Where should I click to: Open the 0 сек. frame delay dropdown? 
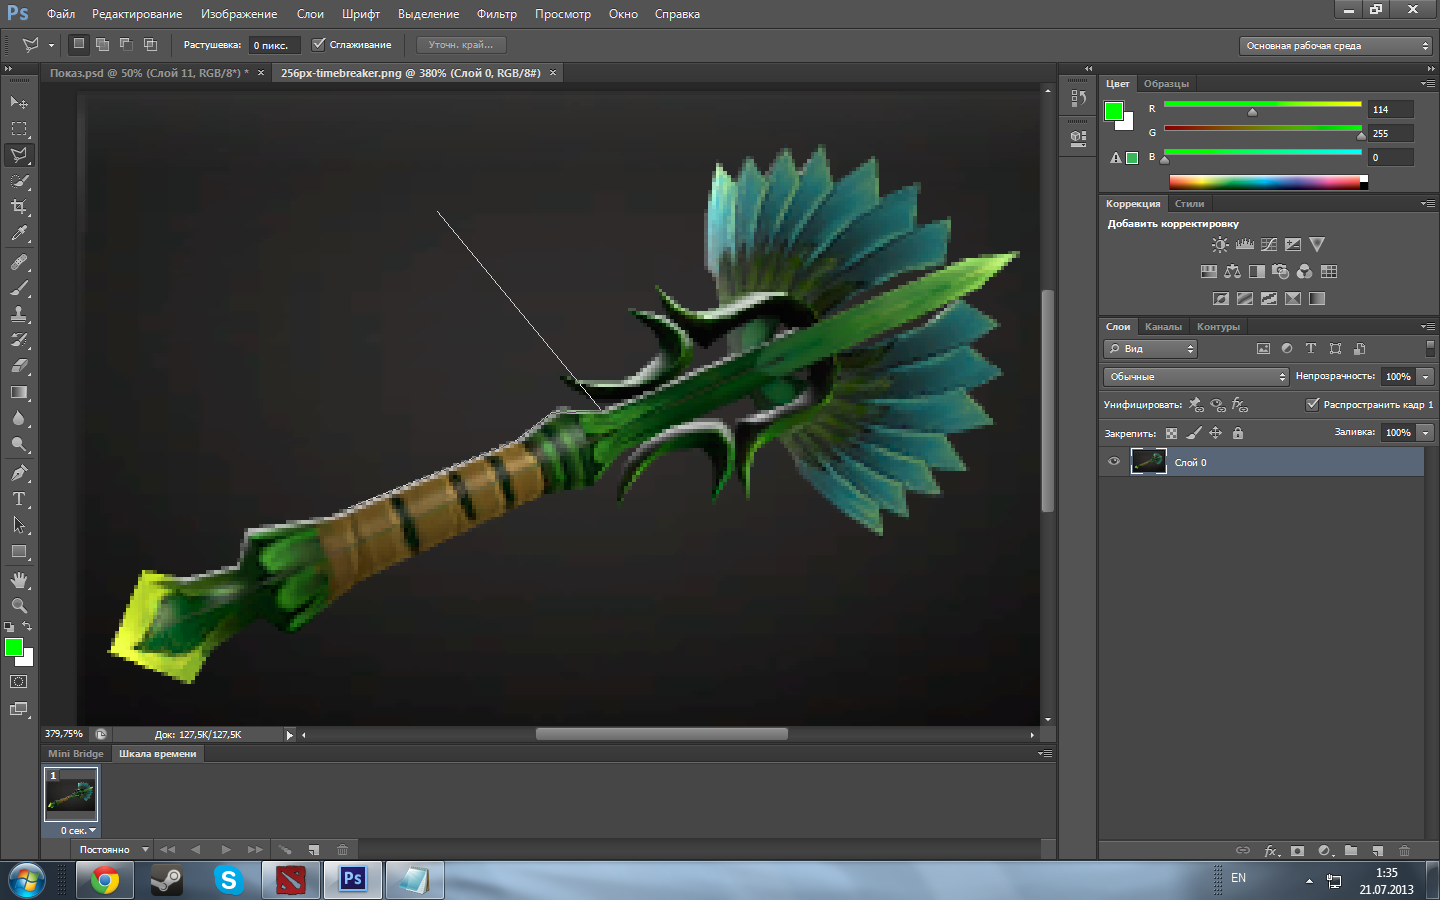click(x=78, y=831)
